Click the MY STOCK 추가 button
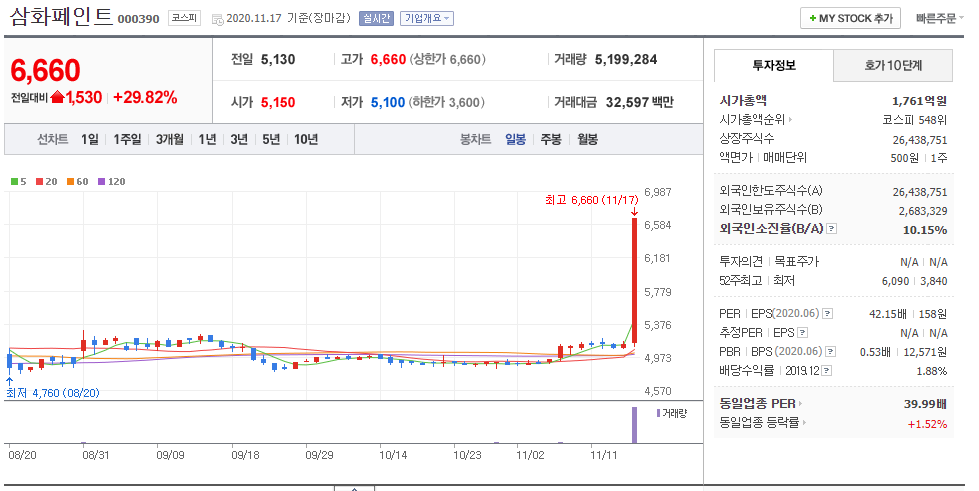Viewport: 979px width, 491px height. coord(850,18)
